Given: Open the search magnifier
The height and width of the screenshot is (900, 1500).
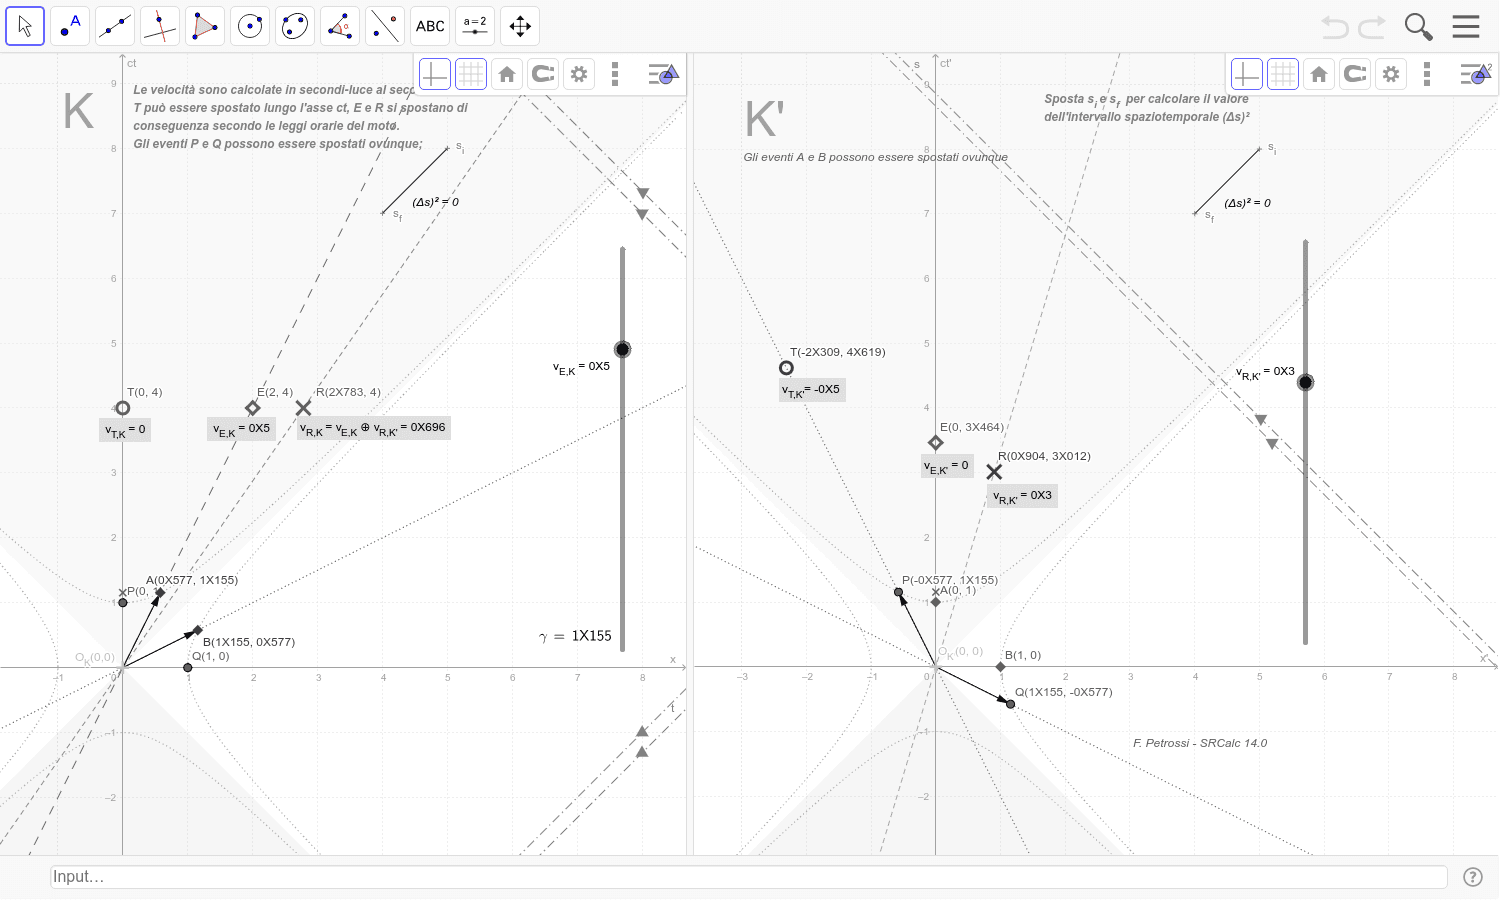Looking at the screenshot, I should coord(1418,27).
